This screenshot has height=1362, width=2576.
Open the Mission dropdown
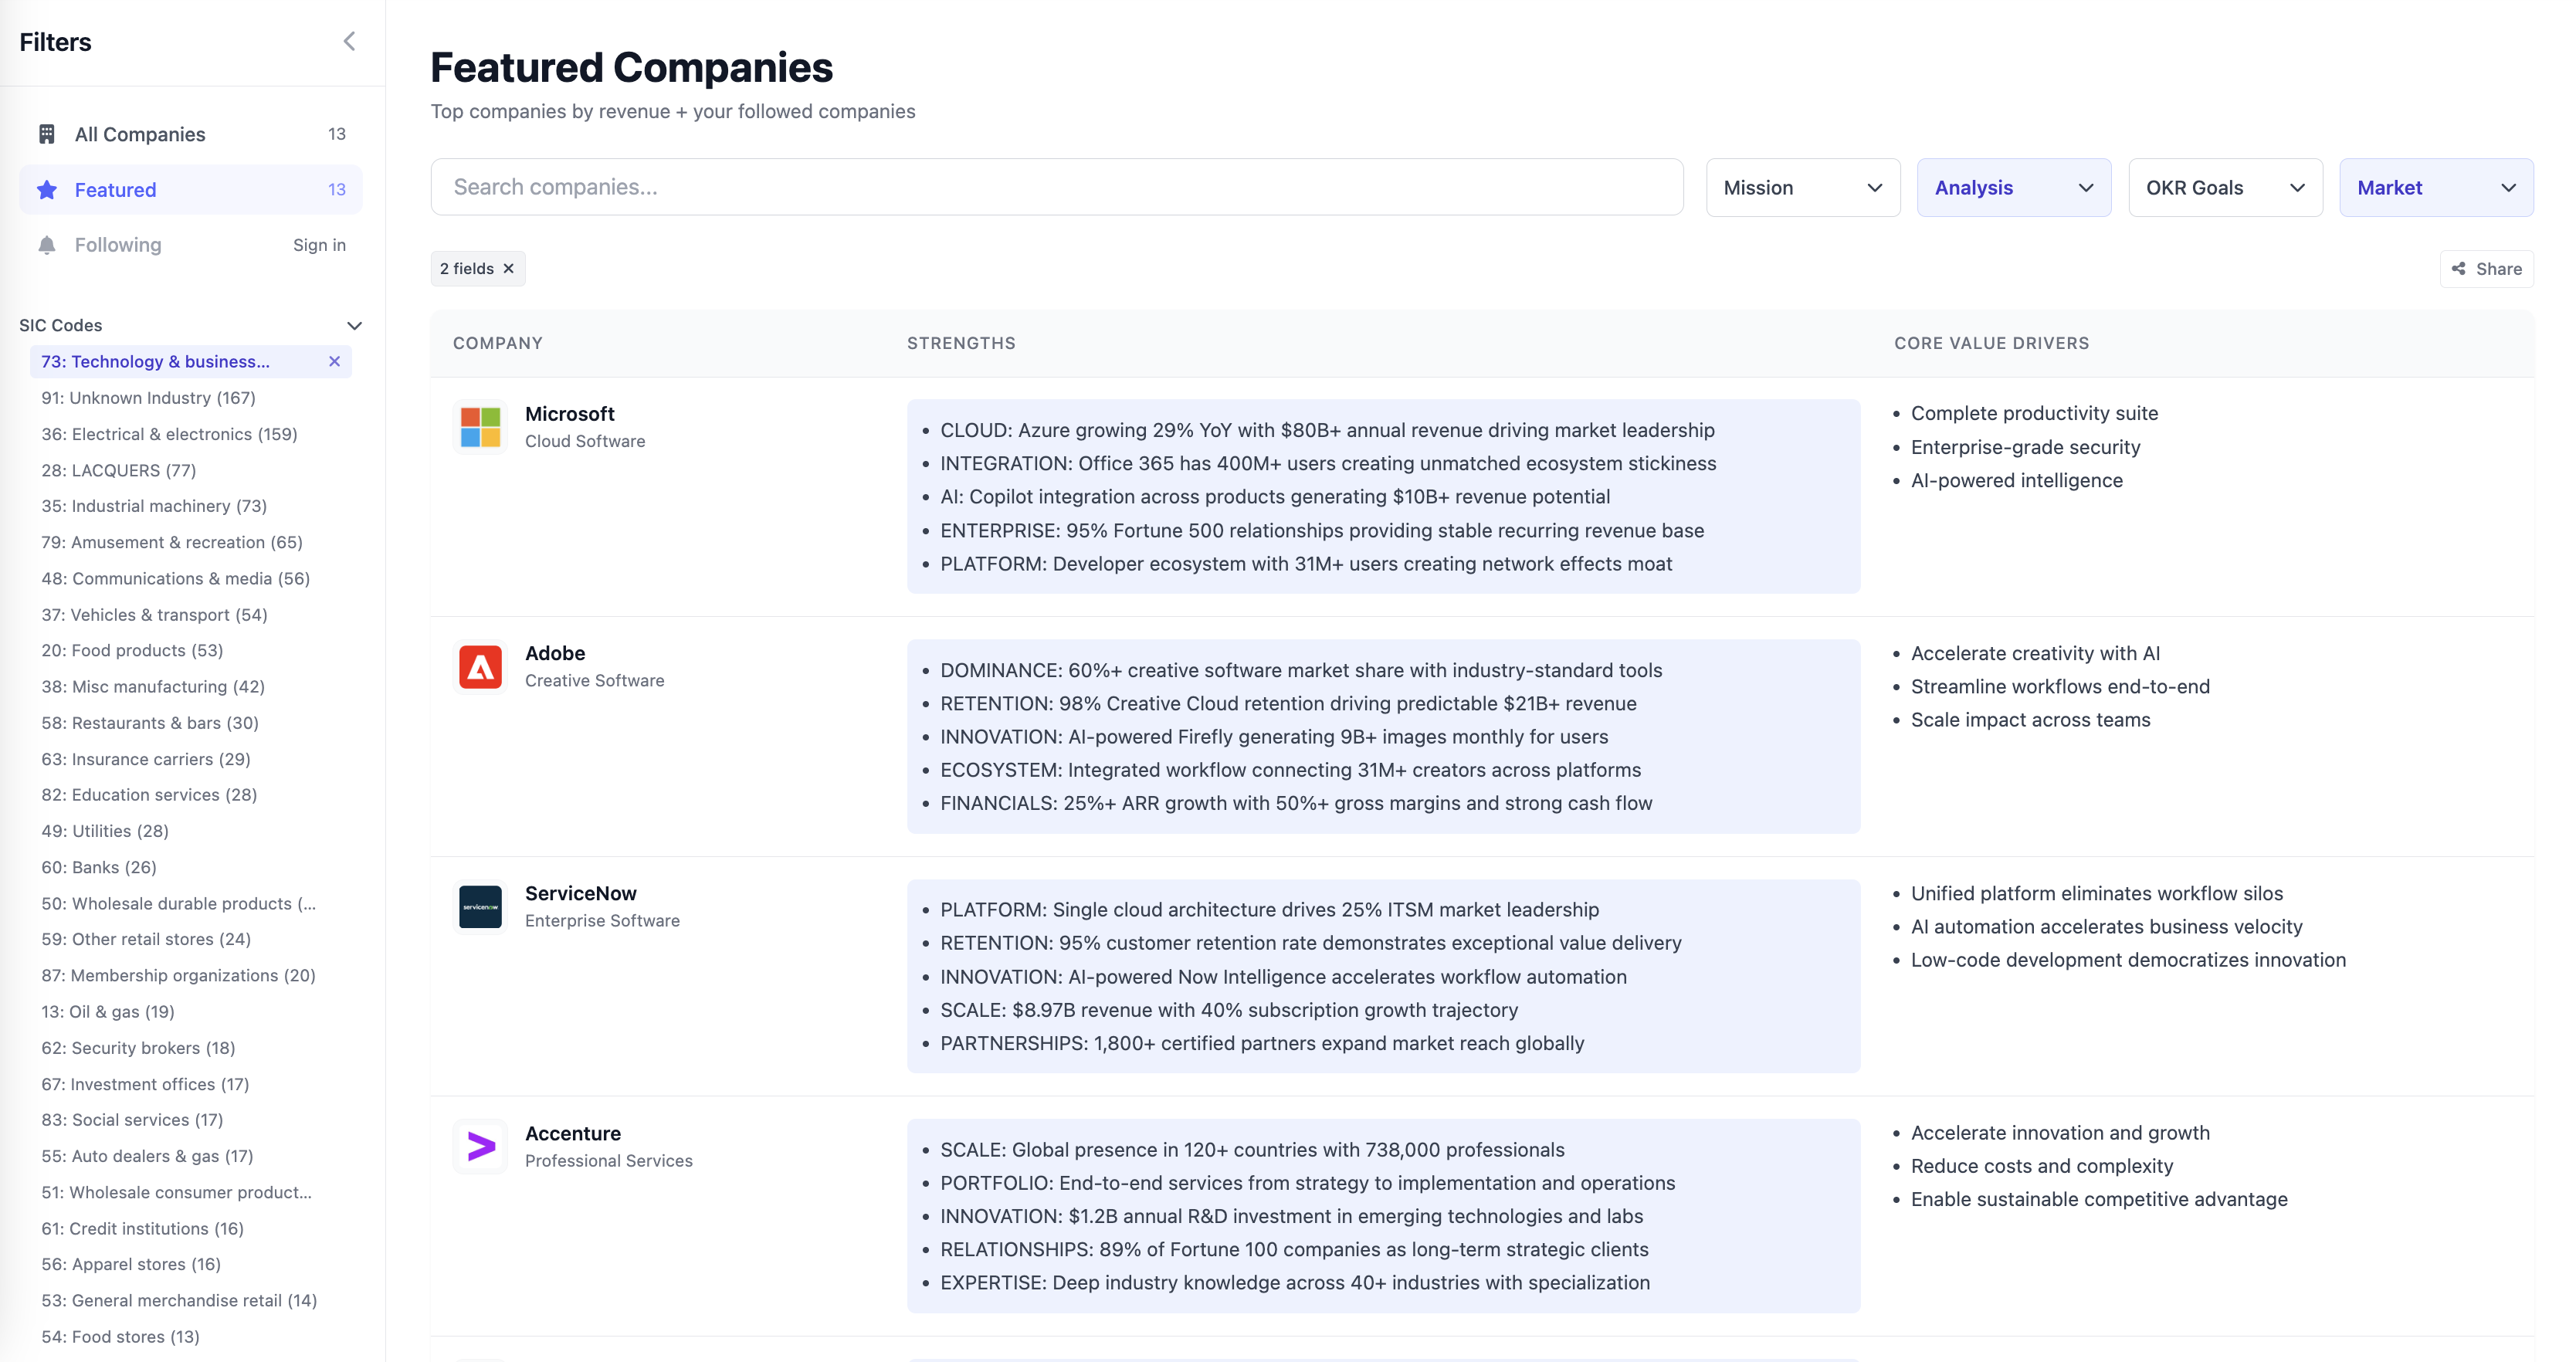tap(1802, 188)
